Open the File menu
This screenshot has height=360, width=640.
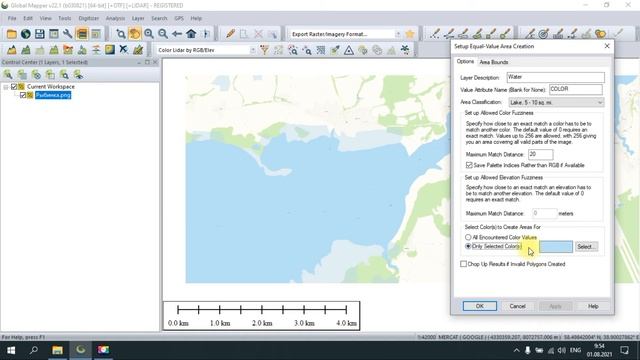[12, 18]
